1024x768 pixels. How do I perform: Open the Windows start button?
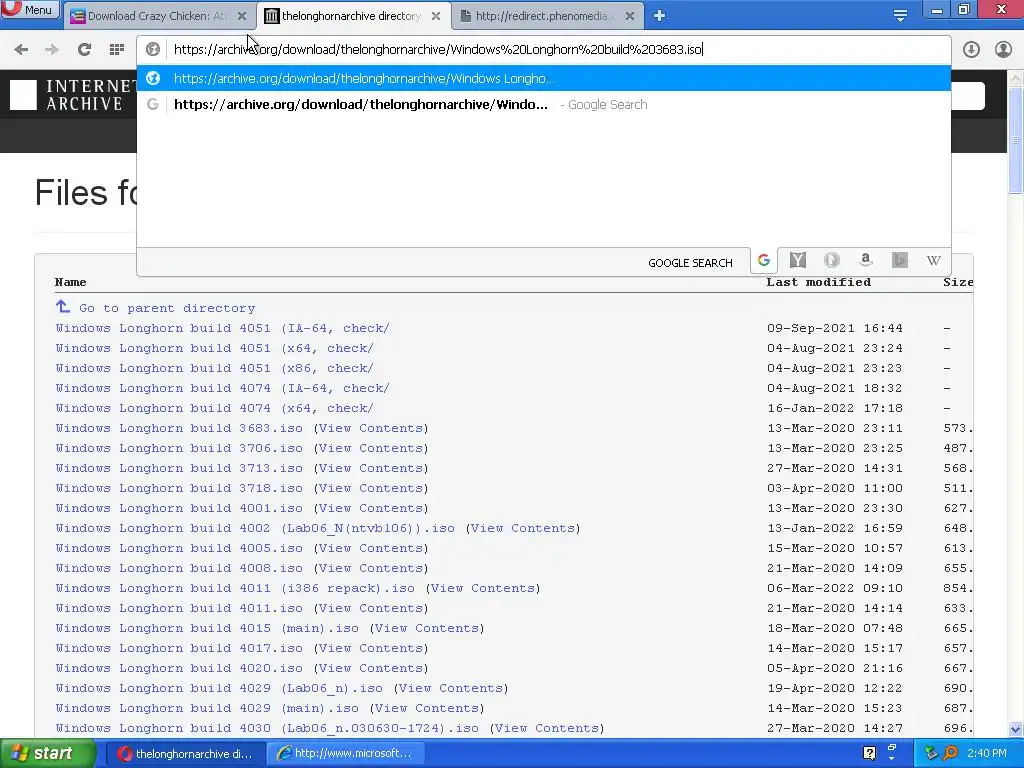[48, 754]
